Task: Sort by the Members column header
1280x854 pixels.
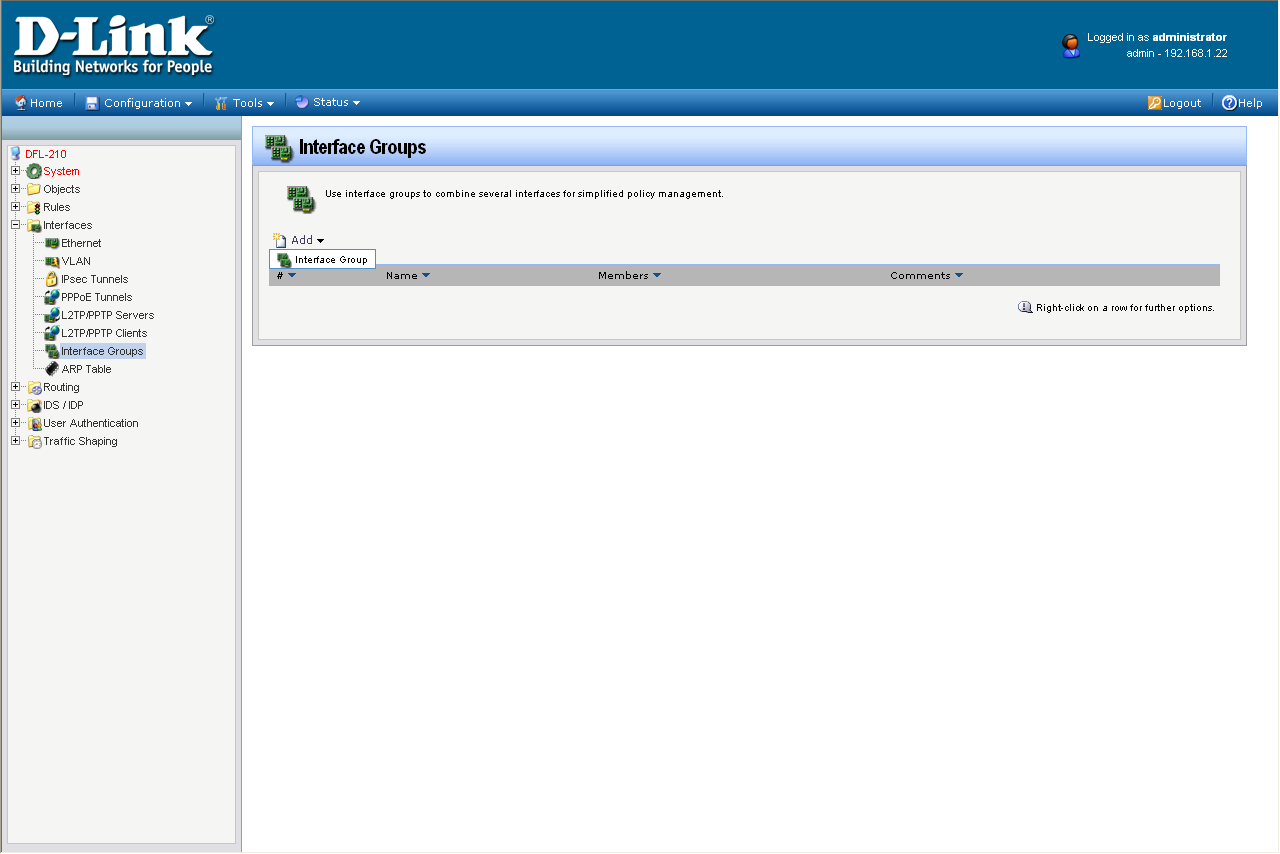Action: tap(629, 275)
